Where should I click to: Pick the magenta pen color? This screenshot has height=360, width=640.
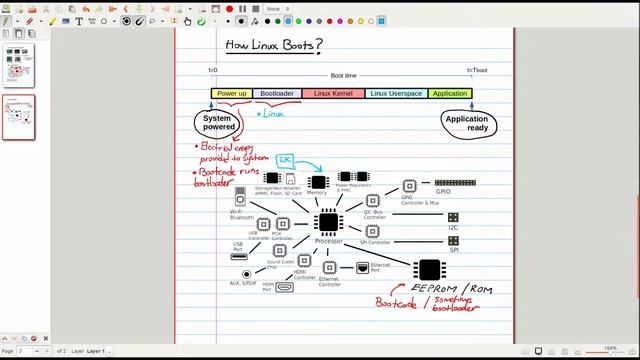(x=340, y=21)
